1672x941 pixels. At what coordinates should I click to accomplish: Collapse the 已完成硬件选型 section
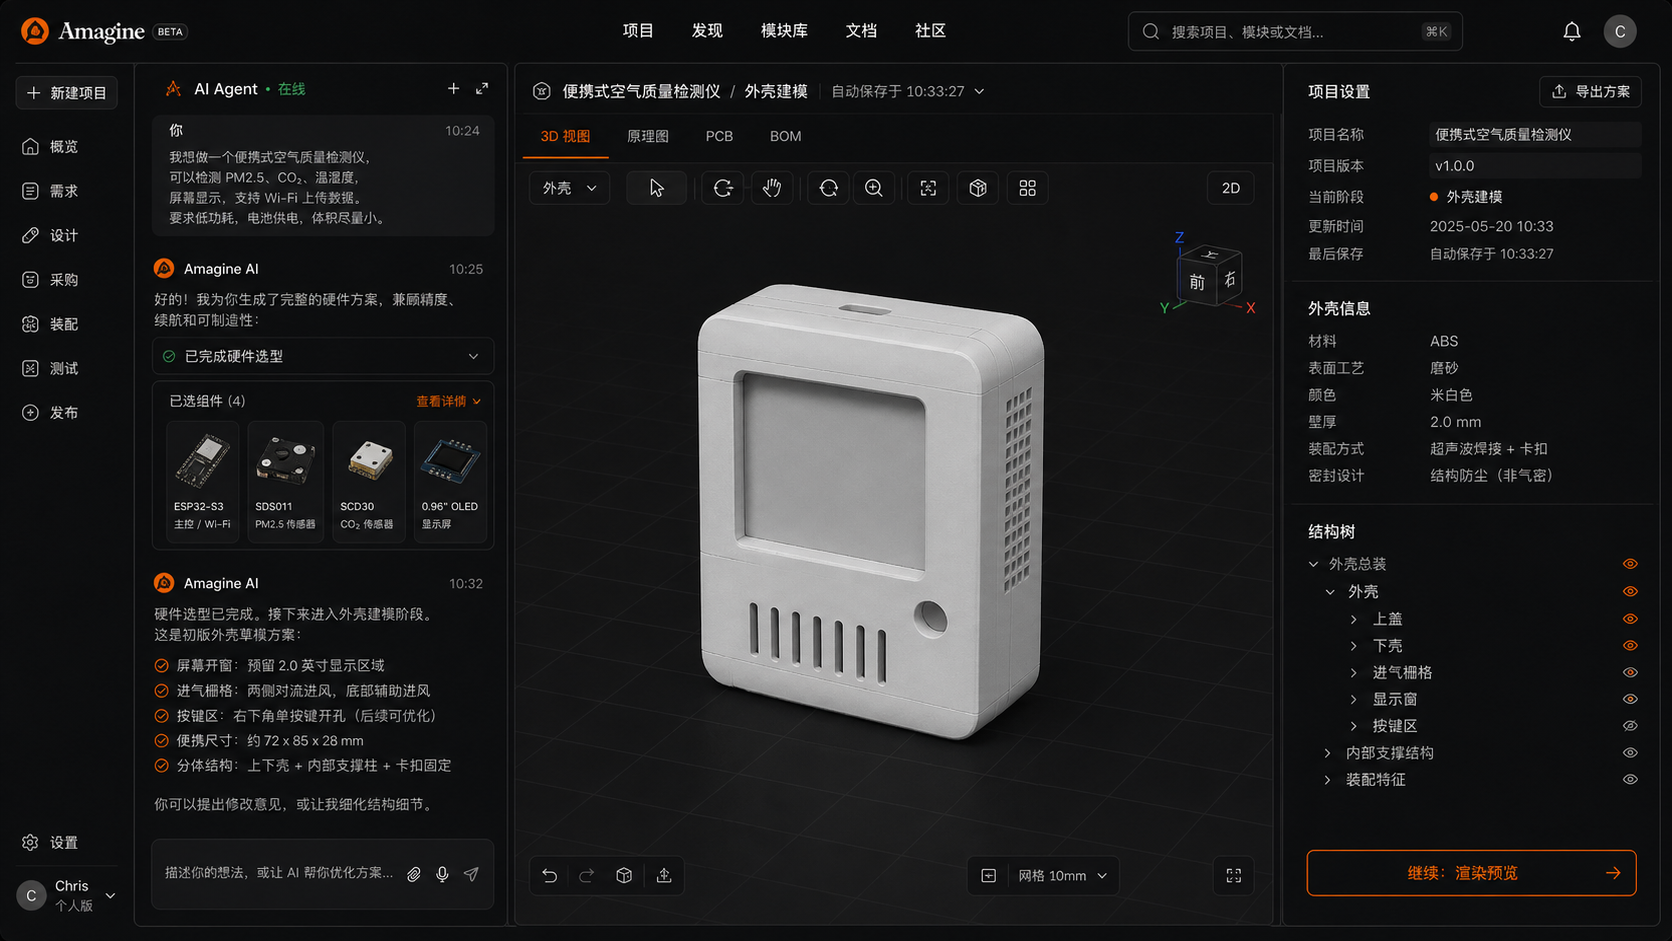(x=474, y=356)
